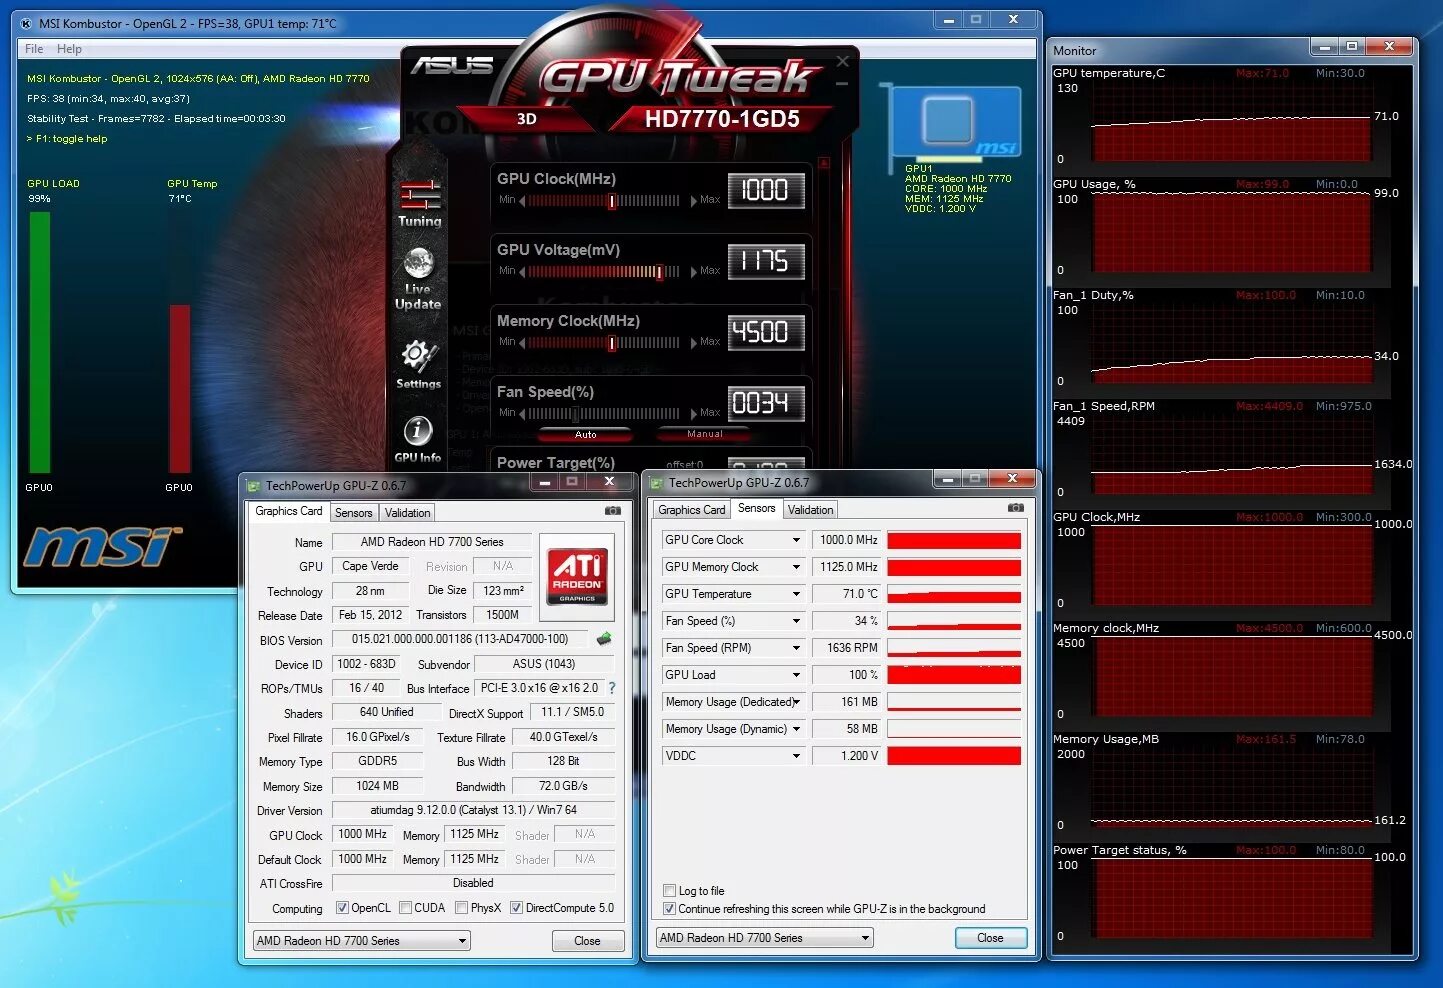Click the ATI Radeon logo in GPU-Z
Screen dimensions: 1443x988
577,576
